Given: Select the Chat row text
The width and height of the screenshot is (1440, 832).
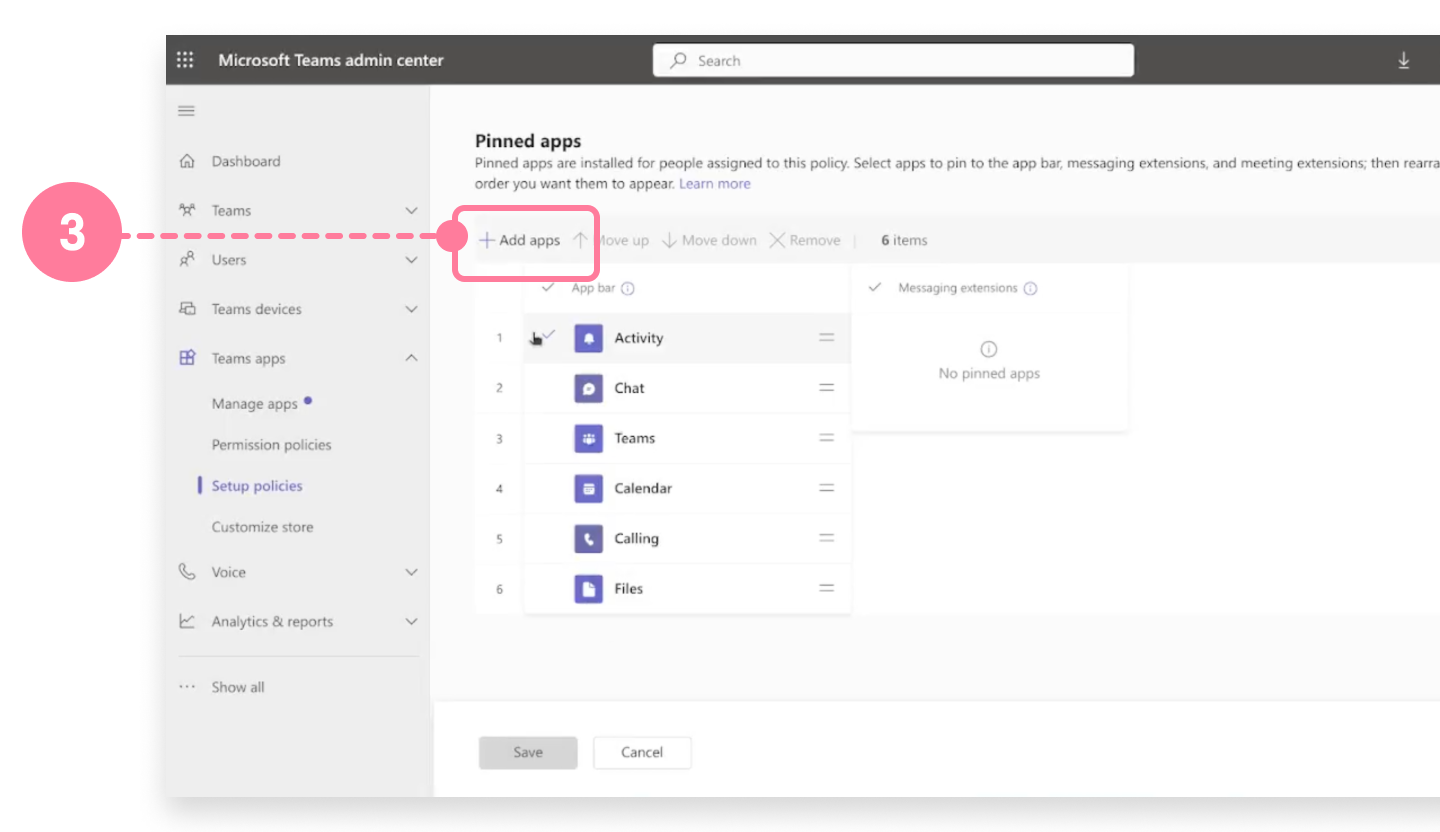Looking at the screenshot, I should click(630, 388).
